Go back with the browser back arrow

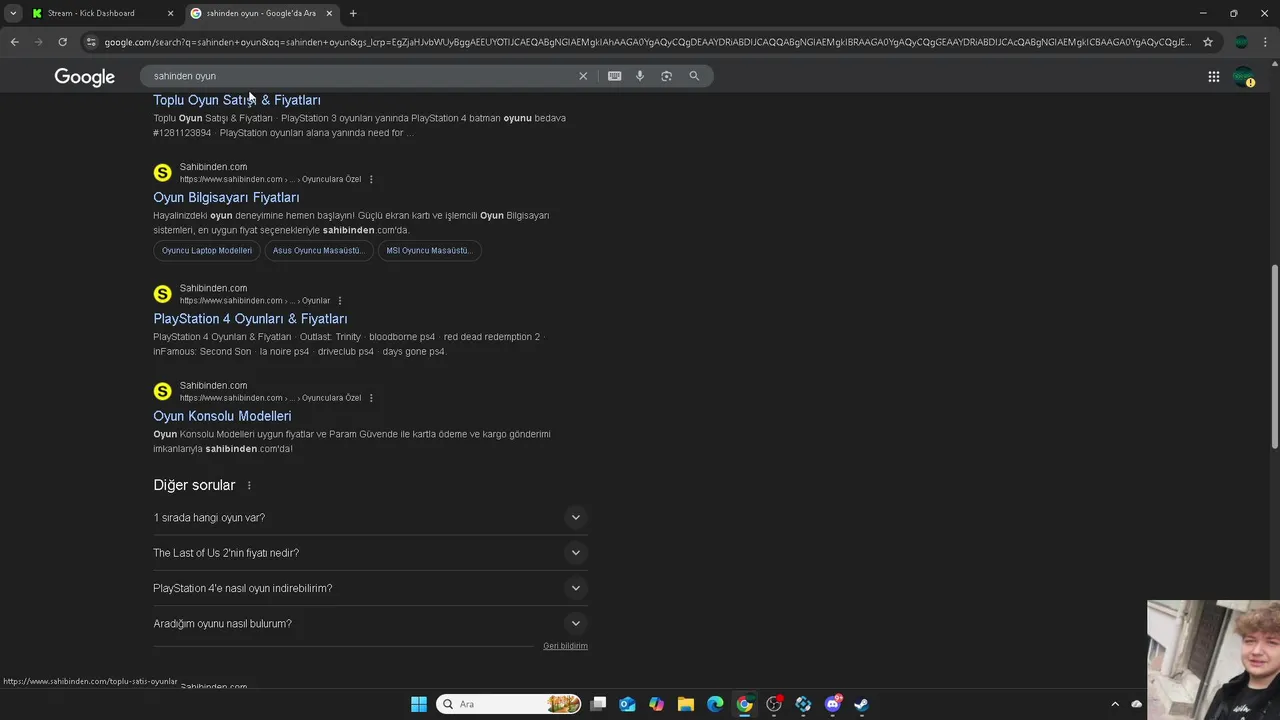coord(14,42)
